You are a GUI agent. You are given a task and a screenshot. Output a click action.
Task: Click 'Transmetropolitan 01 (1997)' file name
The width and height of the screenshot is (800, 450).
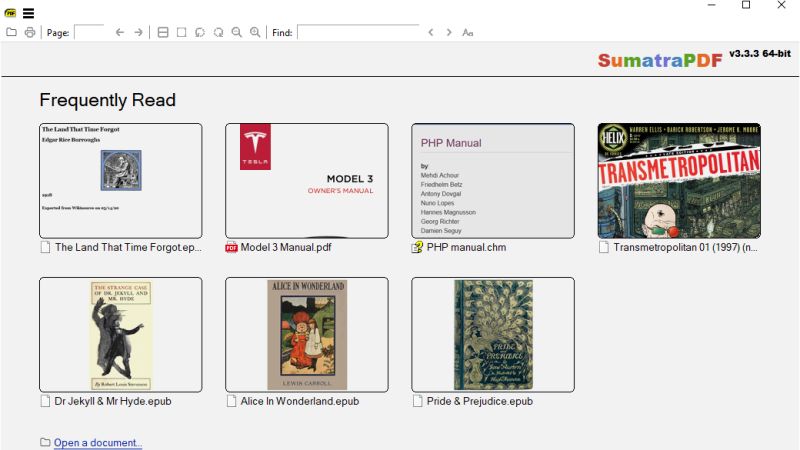point(685,247)
